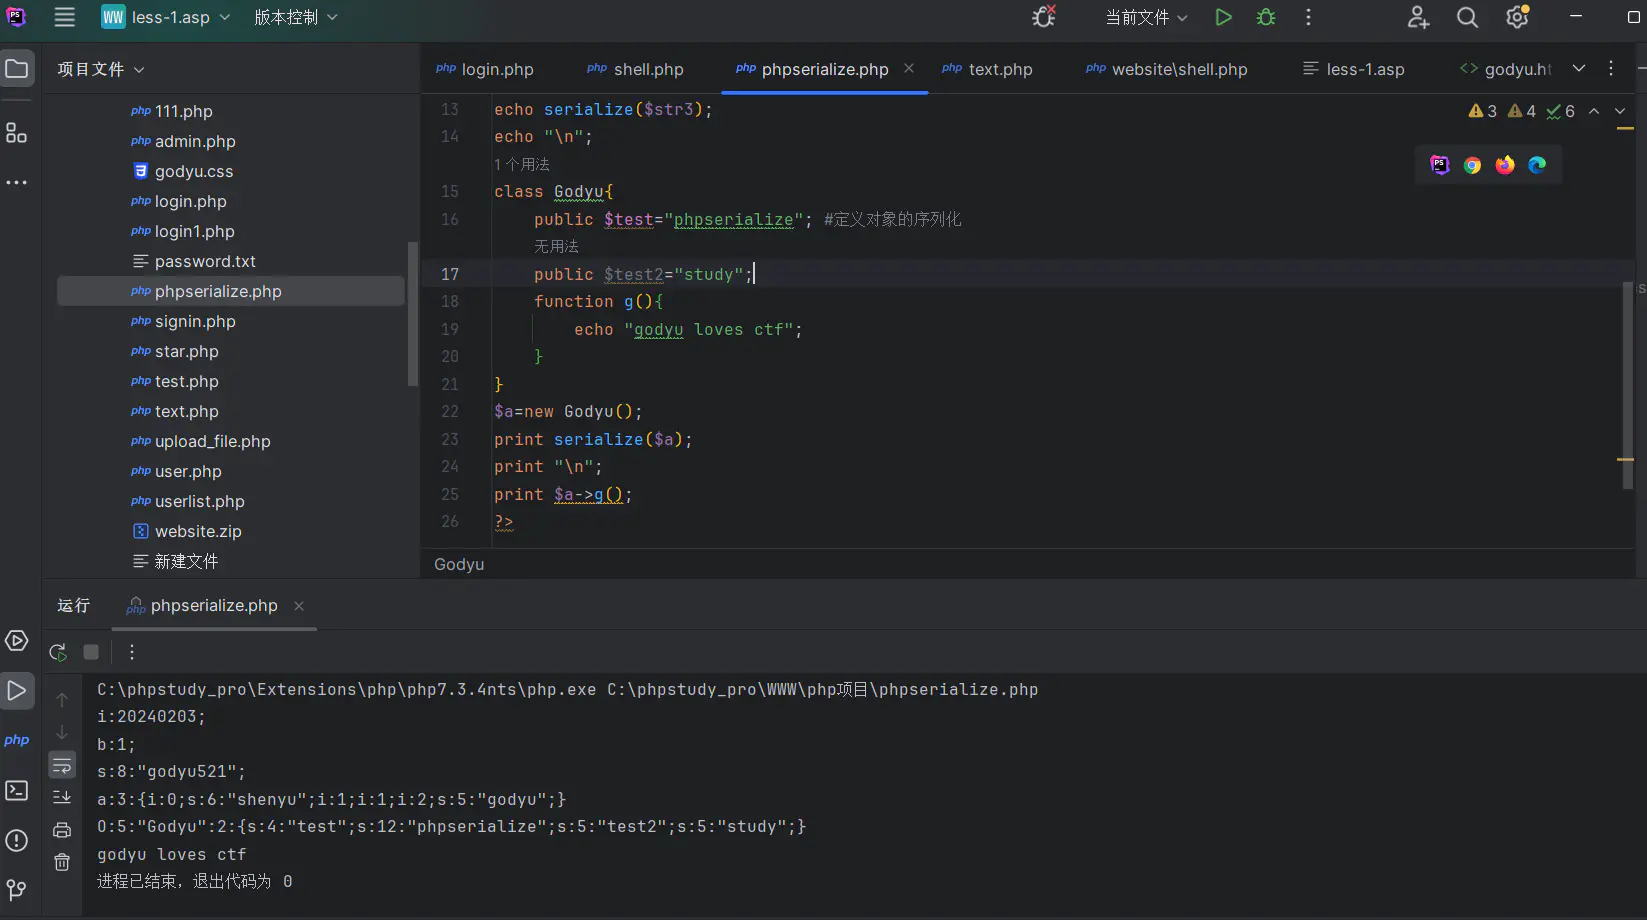Expand the 项目文件 view dropdown
Screen dimensions: 1647x920
(101, 69)
